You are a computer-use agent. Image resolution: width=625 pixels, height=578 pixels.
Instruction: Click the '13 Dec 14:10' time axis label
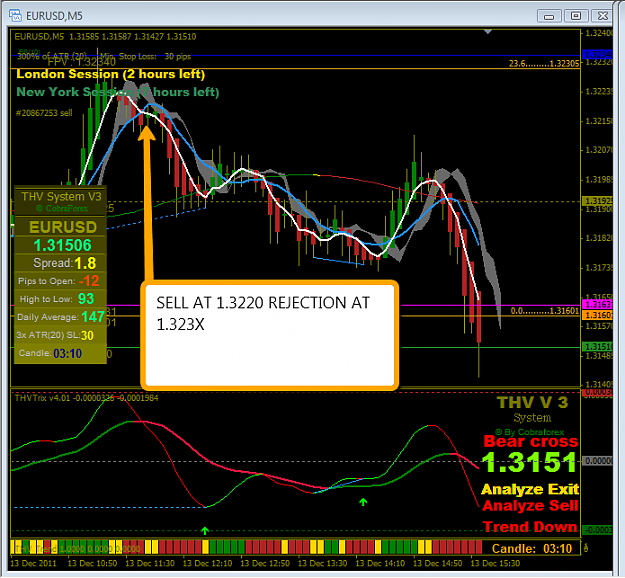pos(380,563)
